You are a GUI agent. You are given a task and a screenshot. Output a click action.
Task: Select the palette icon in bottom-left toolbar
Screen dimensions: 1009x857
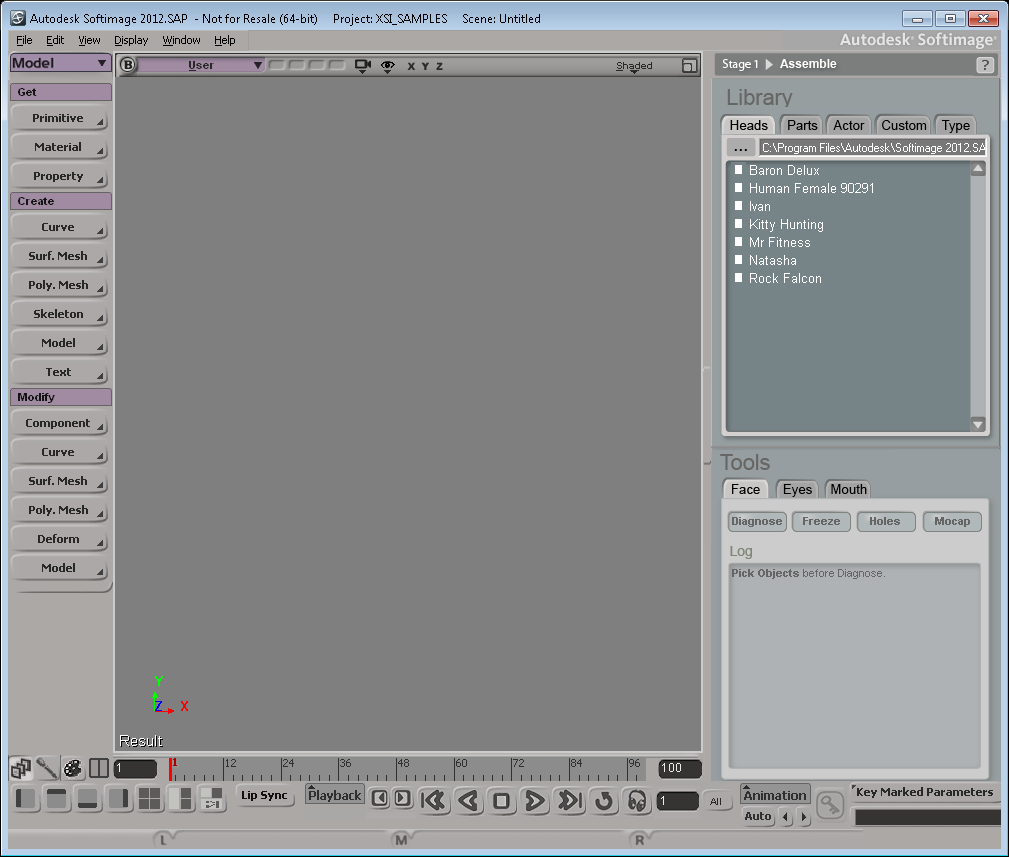click(72, 768)
